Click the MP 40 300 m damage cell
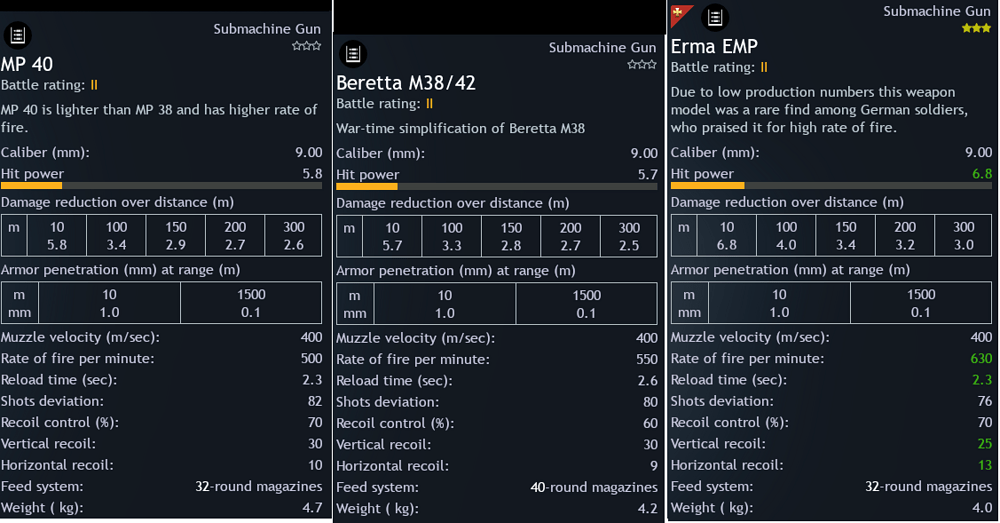This screenshot has width=1000, height=523. [x=293, y=236]
